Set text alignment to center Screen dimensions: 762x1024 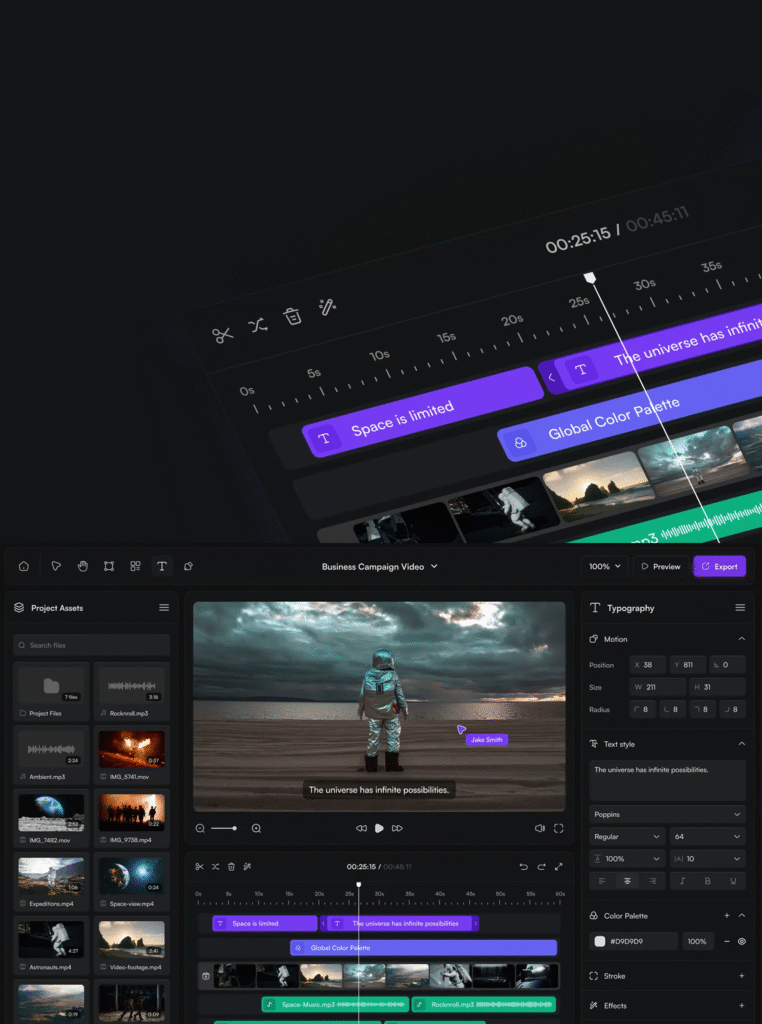pyautogui.click(x=627, y=881)
